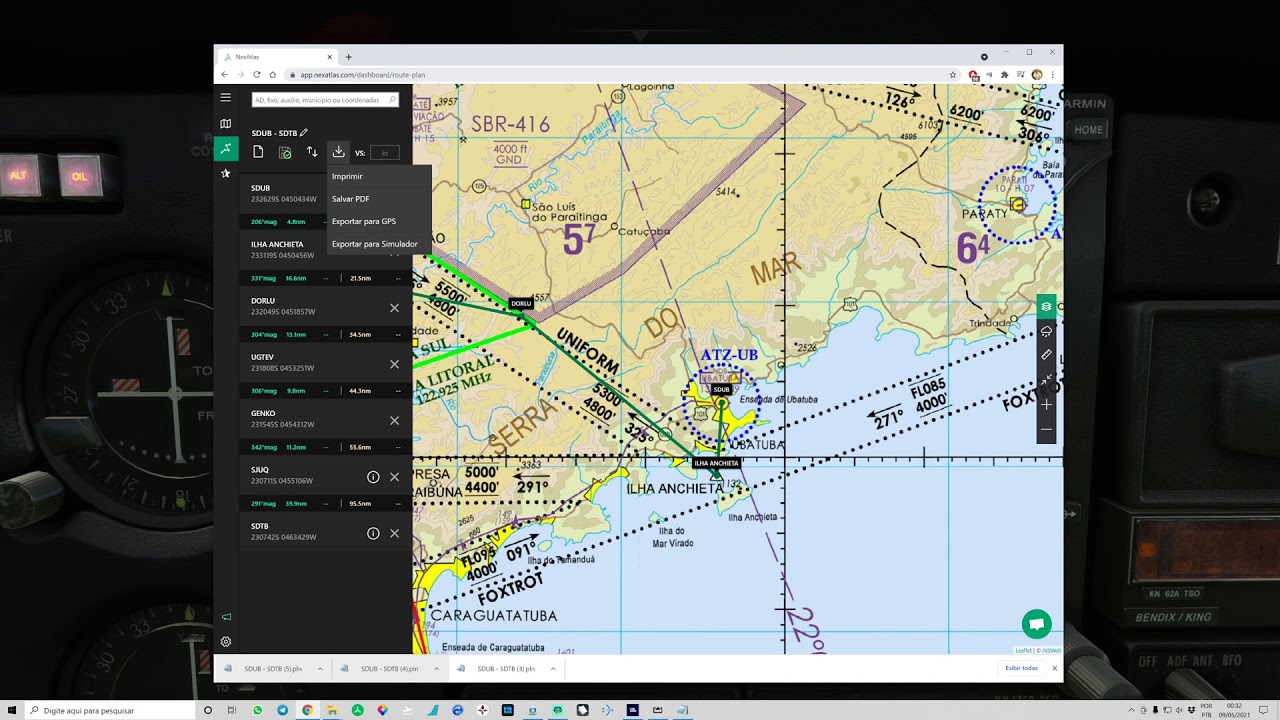Zoom in the map with plus
1280x720 pixels.
(1046, 405)
